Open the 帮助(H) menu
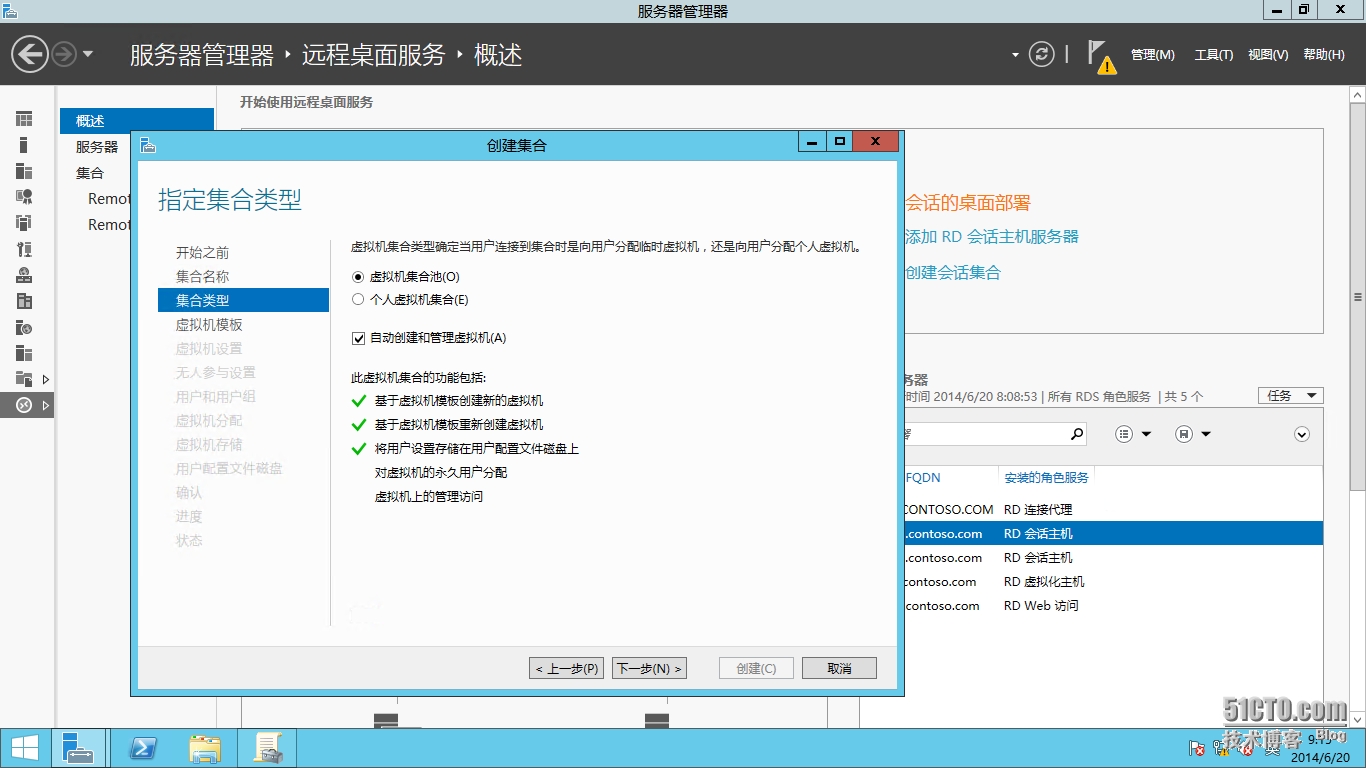The width and height of the screenshot is (1366, 768). click(x=1324, y=55)
